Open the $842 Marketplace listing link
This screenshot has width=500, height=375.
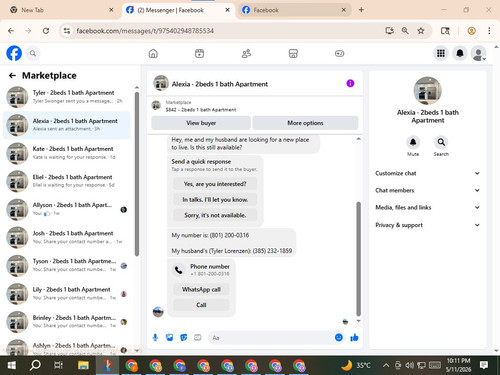point(201,110)
